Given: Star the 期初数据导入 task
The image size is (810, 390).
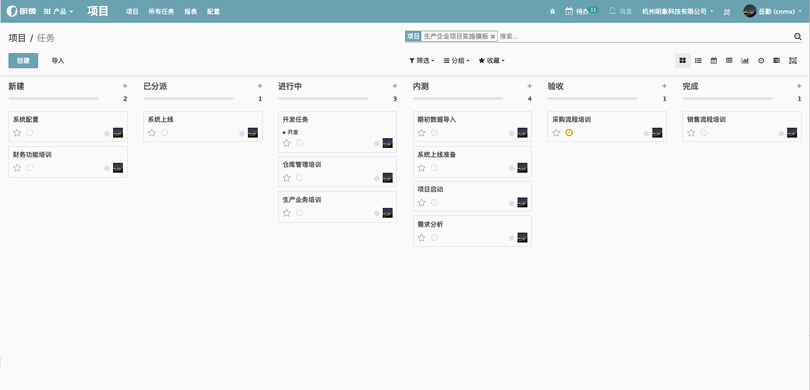Looking at the screenshot, I should point(422,133).
